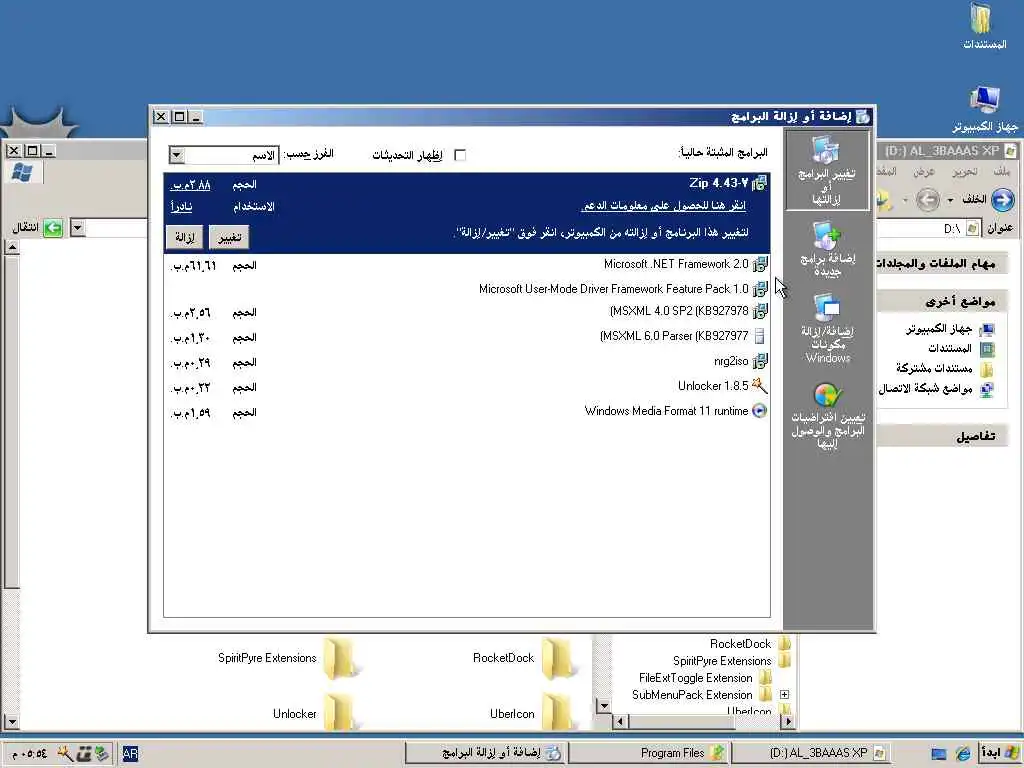This screenshot has height=768, width=1024.
Task: Open the Documents desktop icon
Action: 981,18
